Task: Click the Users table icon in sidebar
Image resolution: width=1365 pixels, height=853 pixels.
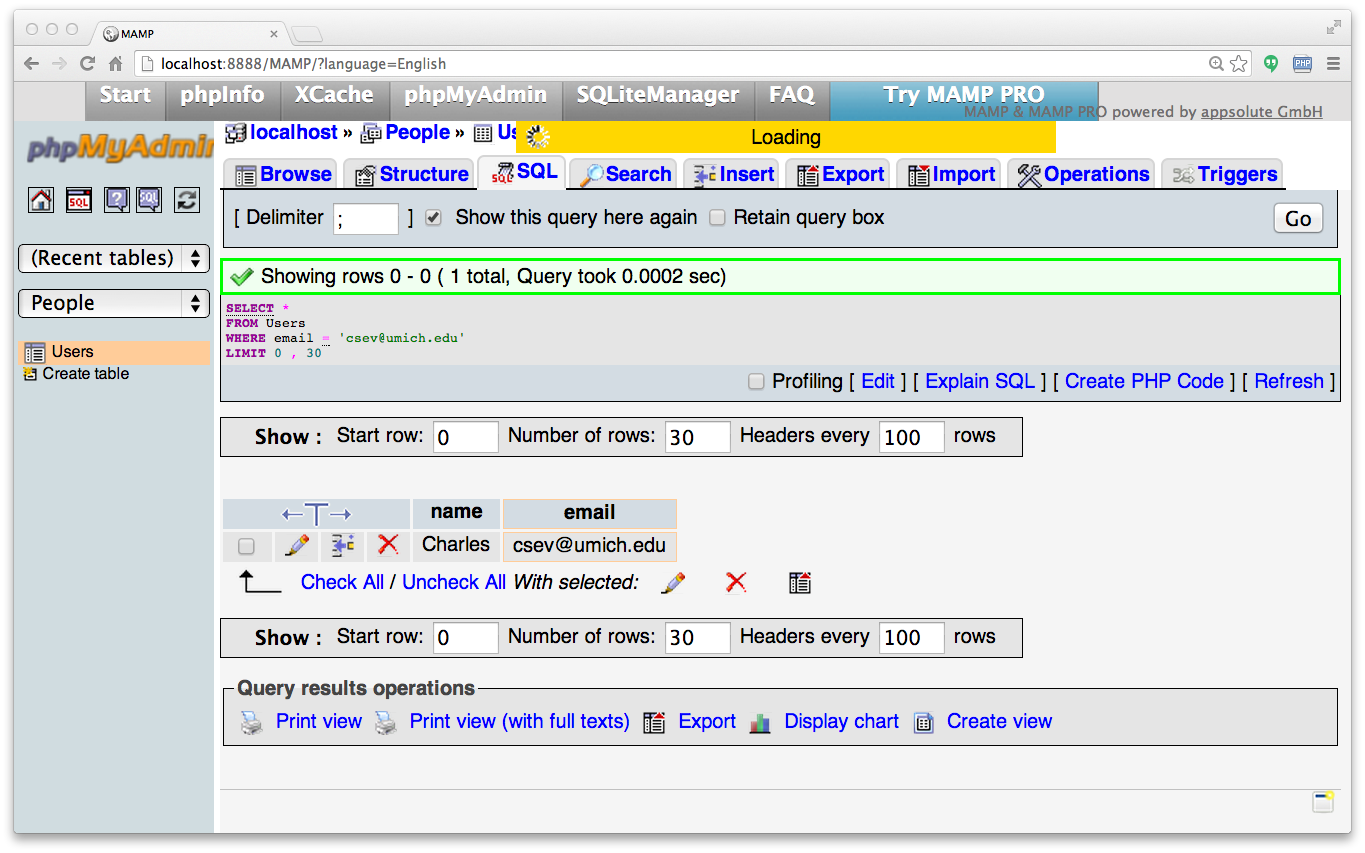Action: coord(35,352)
